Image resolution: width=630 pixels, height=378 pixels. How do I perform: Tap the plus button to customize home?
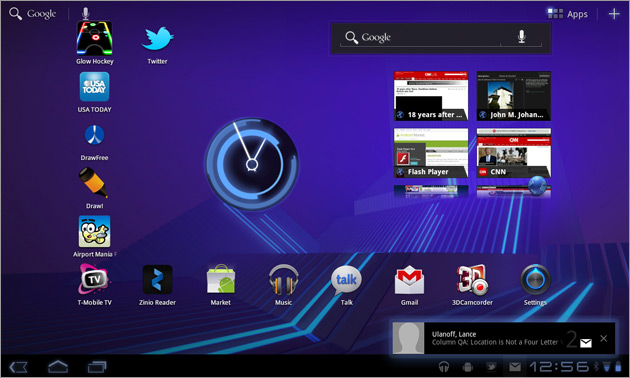click(x=614, y=14)
